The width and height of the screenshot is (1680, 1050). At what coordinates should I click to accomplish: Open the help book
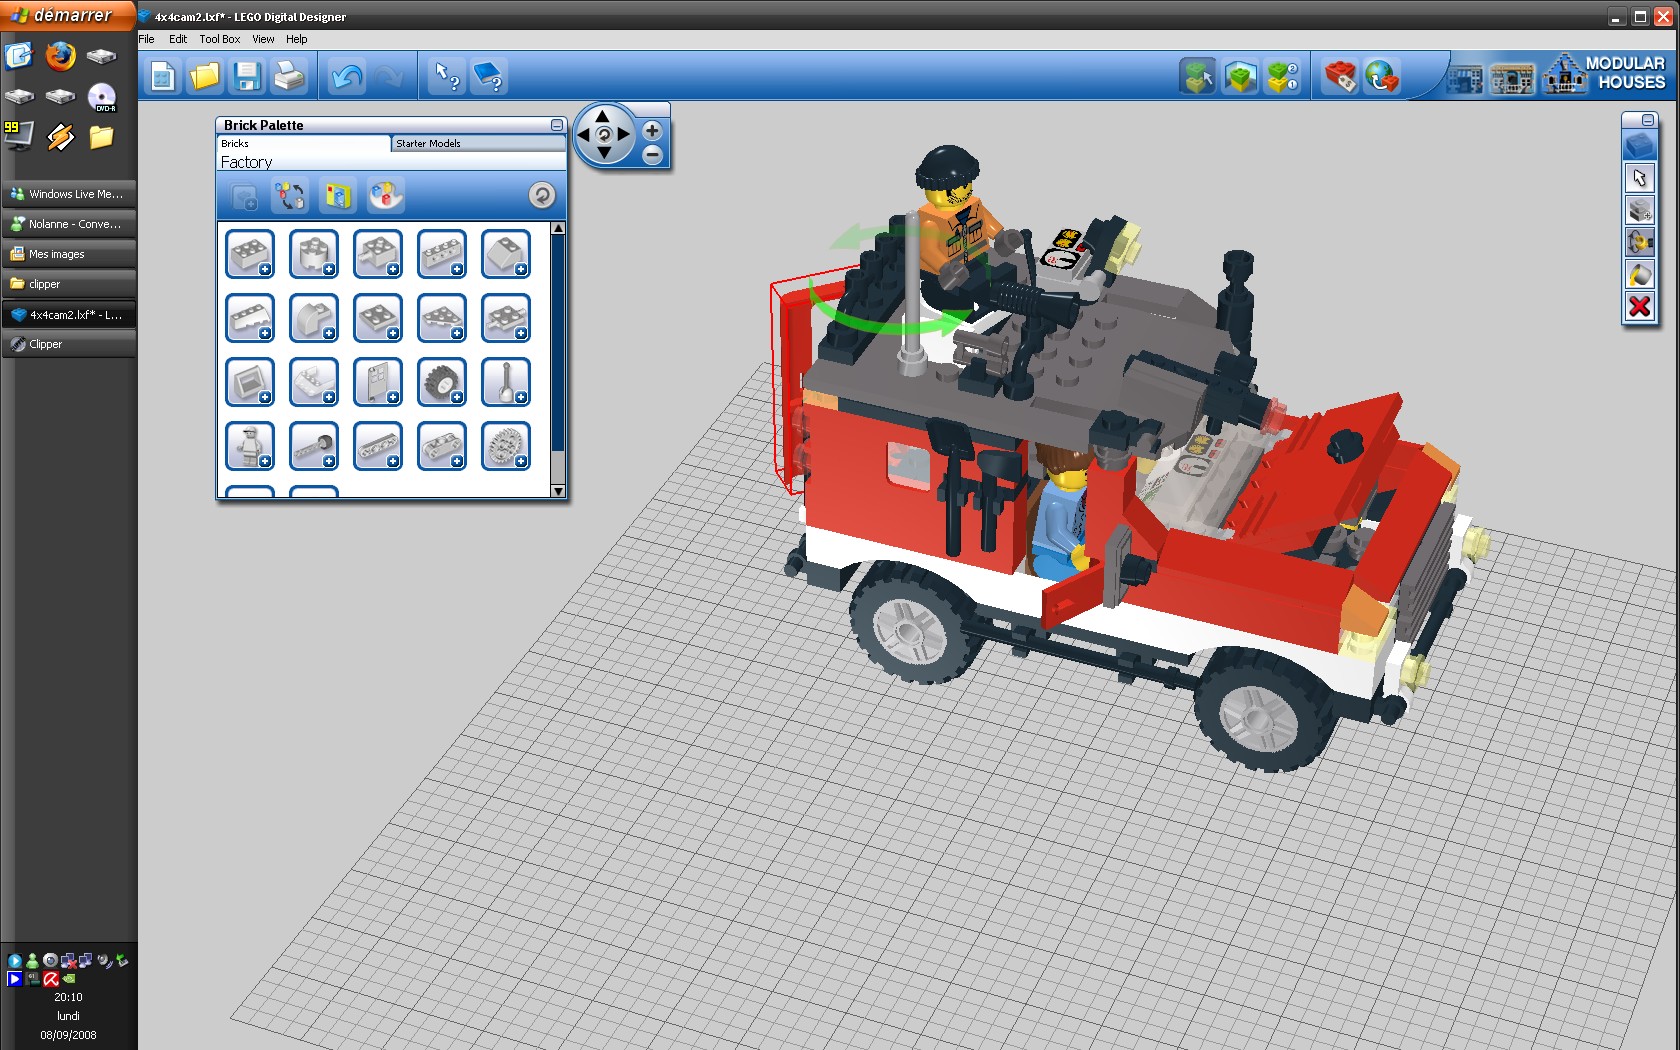tap(489, 77)
